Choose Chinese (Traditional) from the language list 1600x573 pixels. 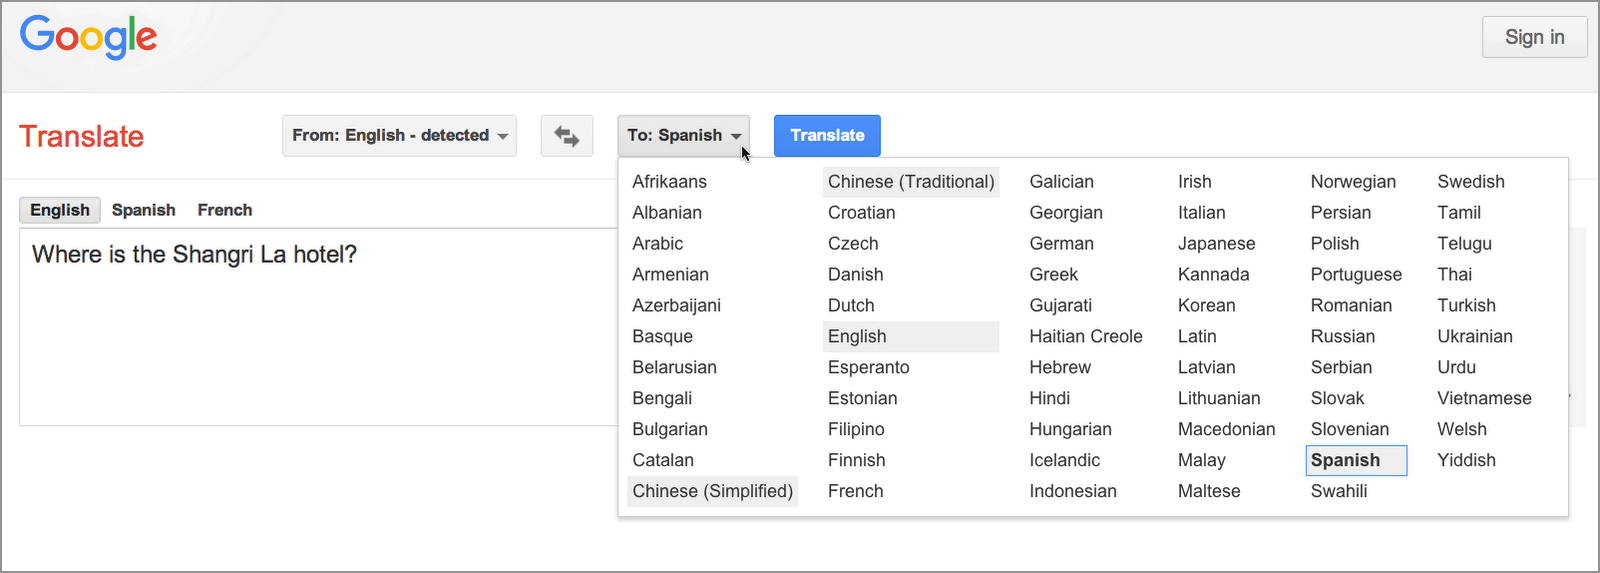[911, 182]
